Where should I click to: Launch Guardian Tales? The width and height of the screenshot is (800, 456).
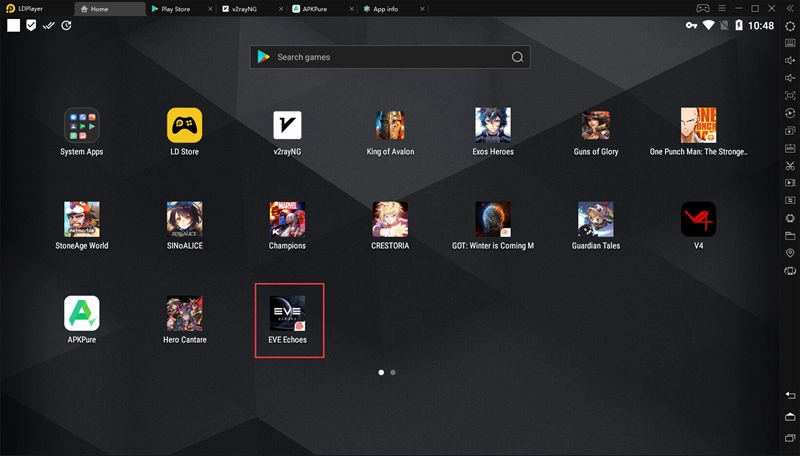(x=595, y=219)
